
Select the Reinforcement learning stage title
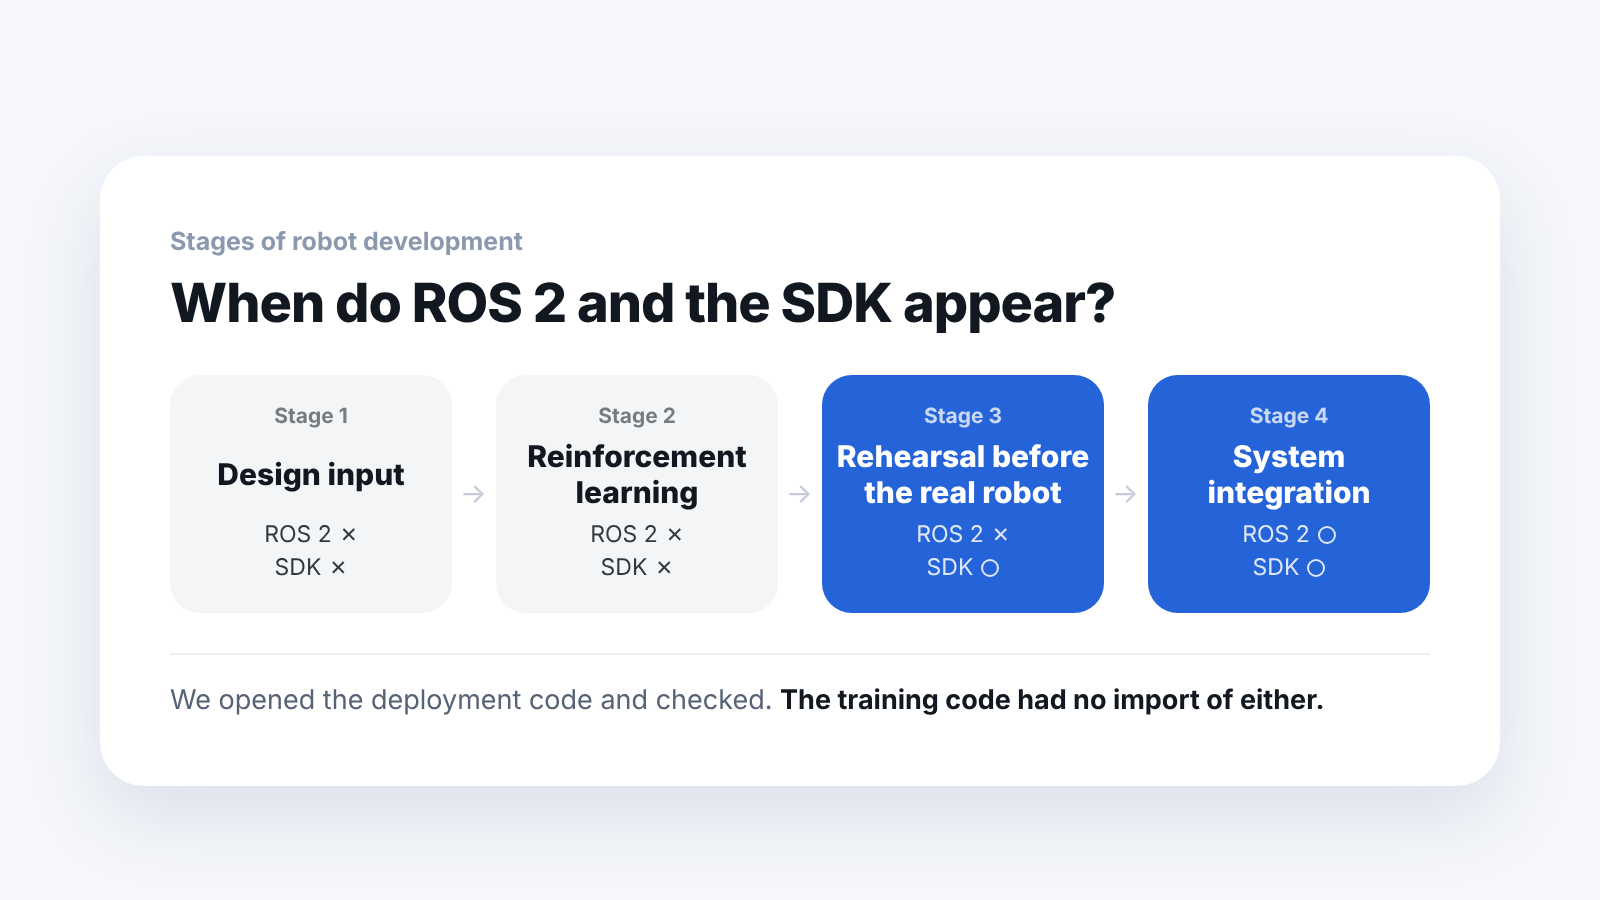click(637, 474)
